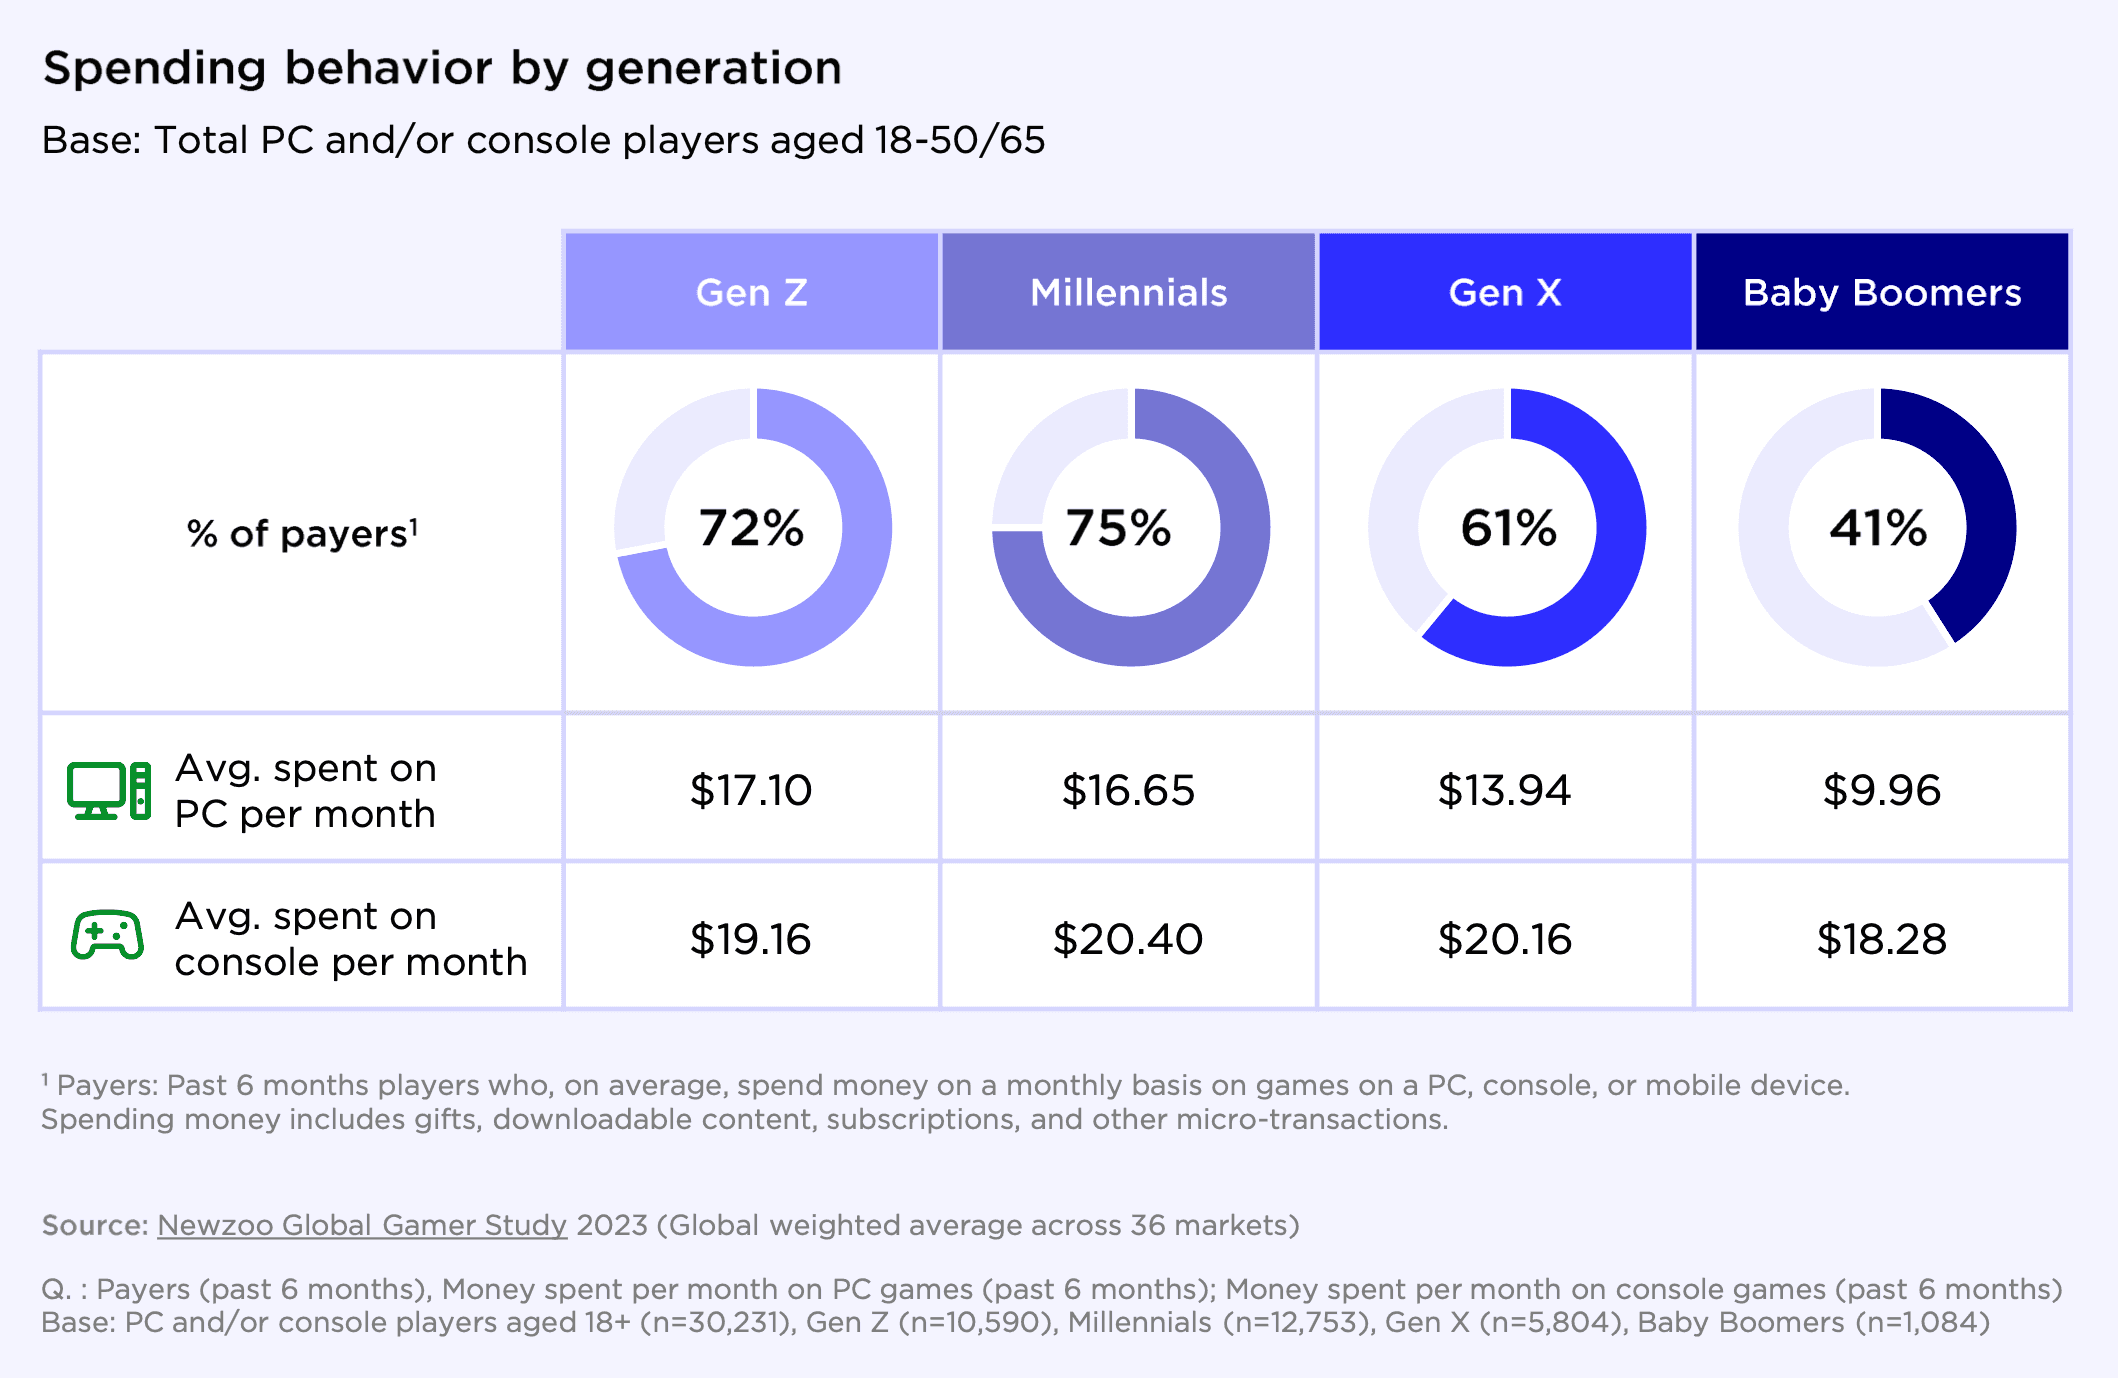Screen dimensions: 2118x1378
Task: Select the Gen Z 72% donut chart
Action: tap(752, 527)
